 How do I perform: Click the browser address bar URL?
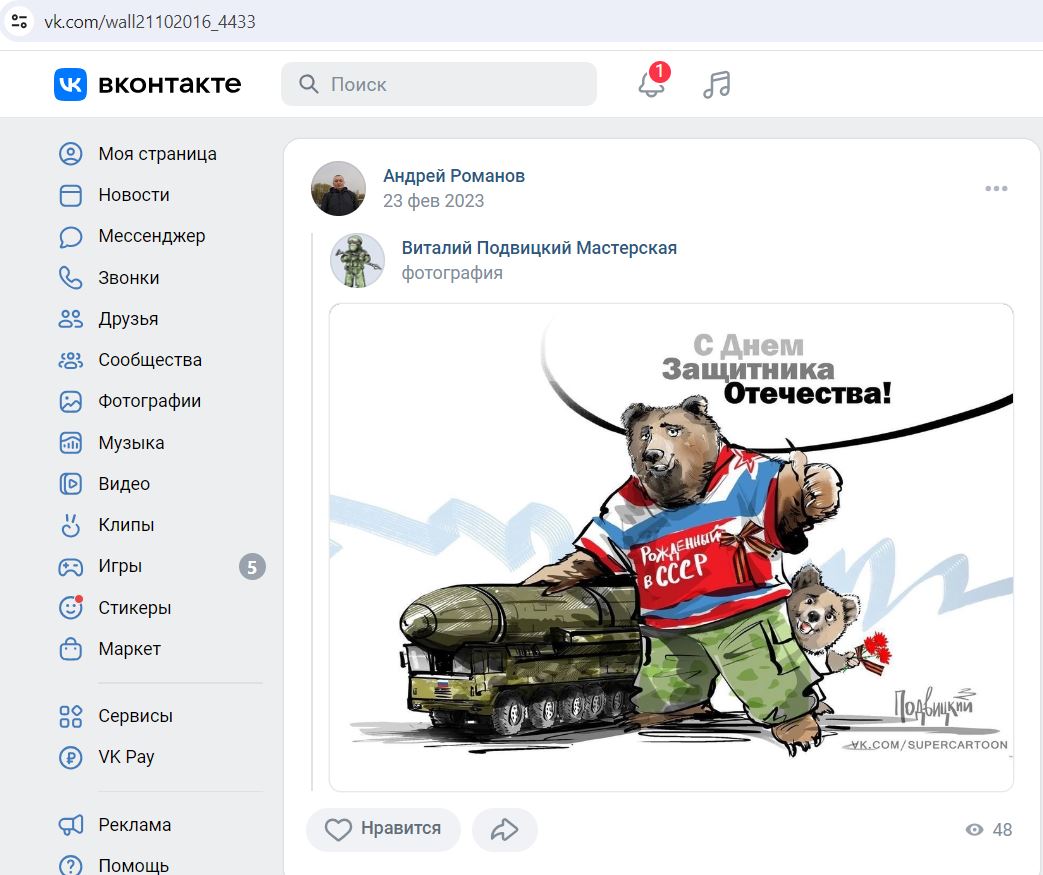(150, 22)
